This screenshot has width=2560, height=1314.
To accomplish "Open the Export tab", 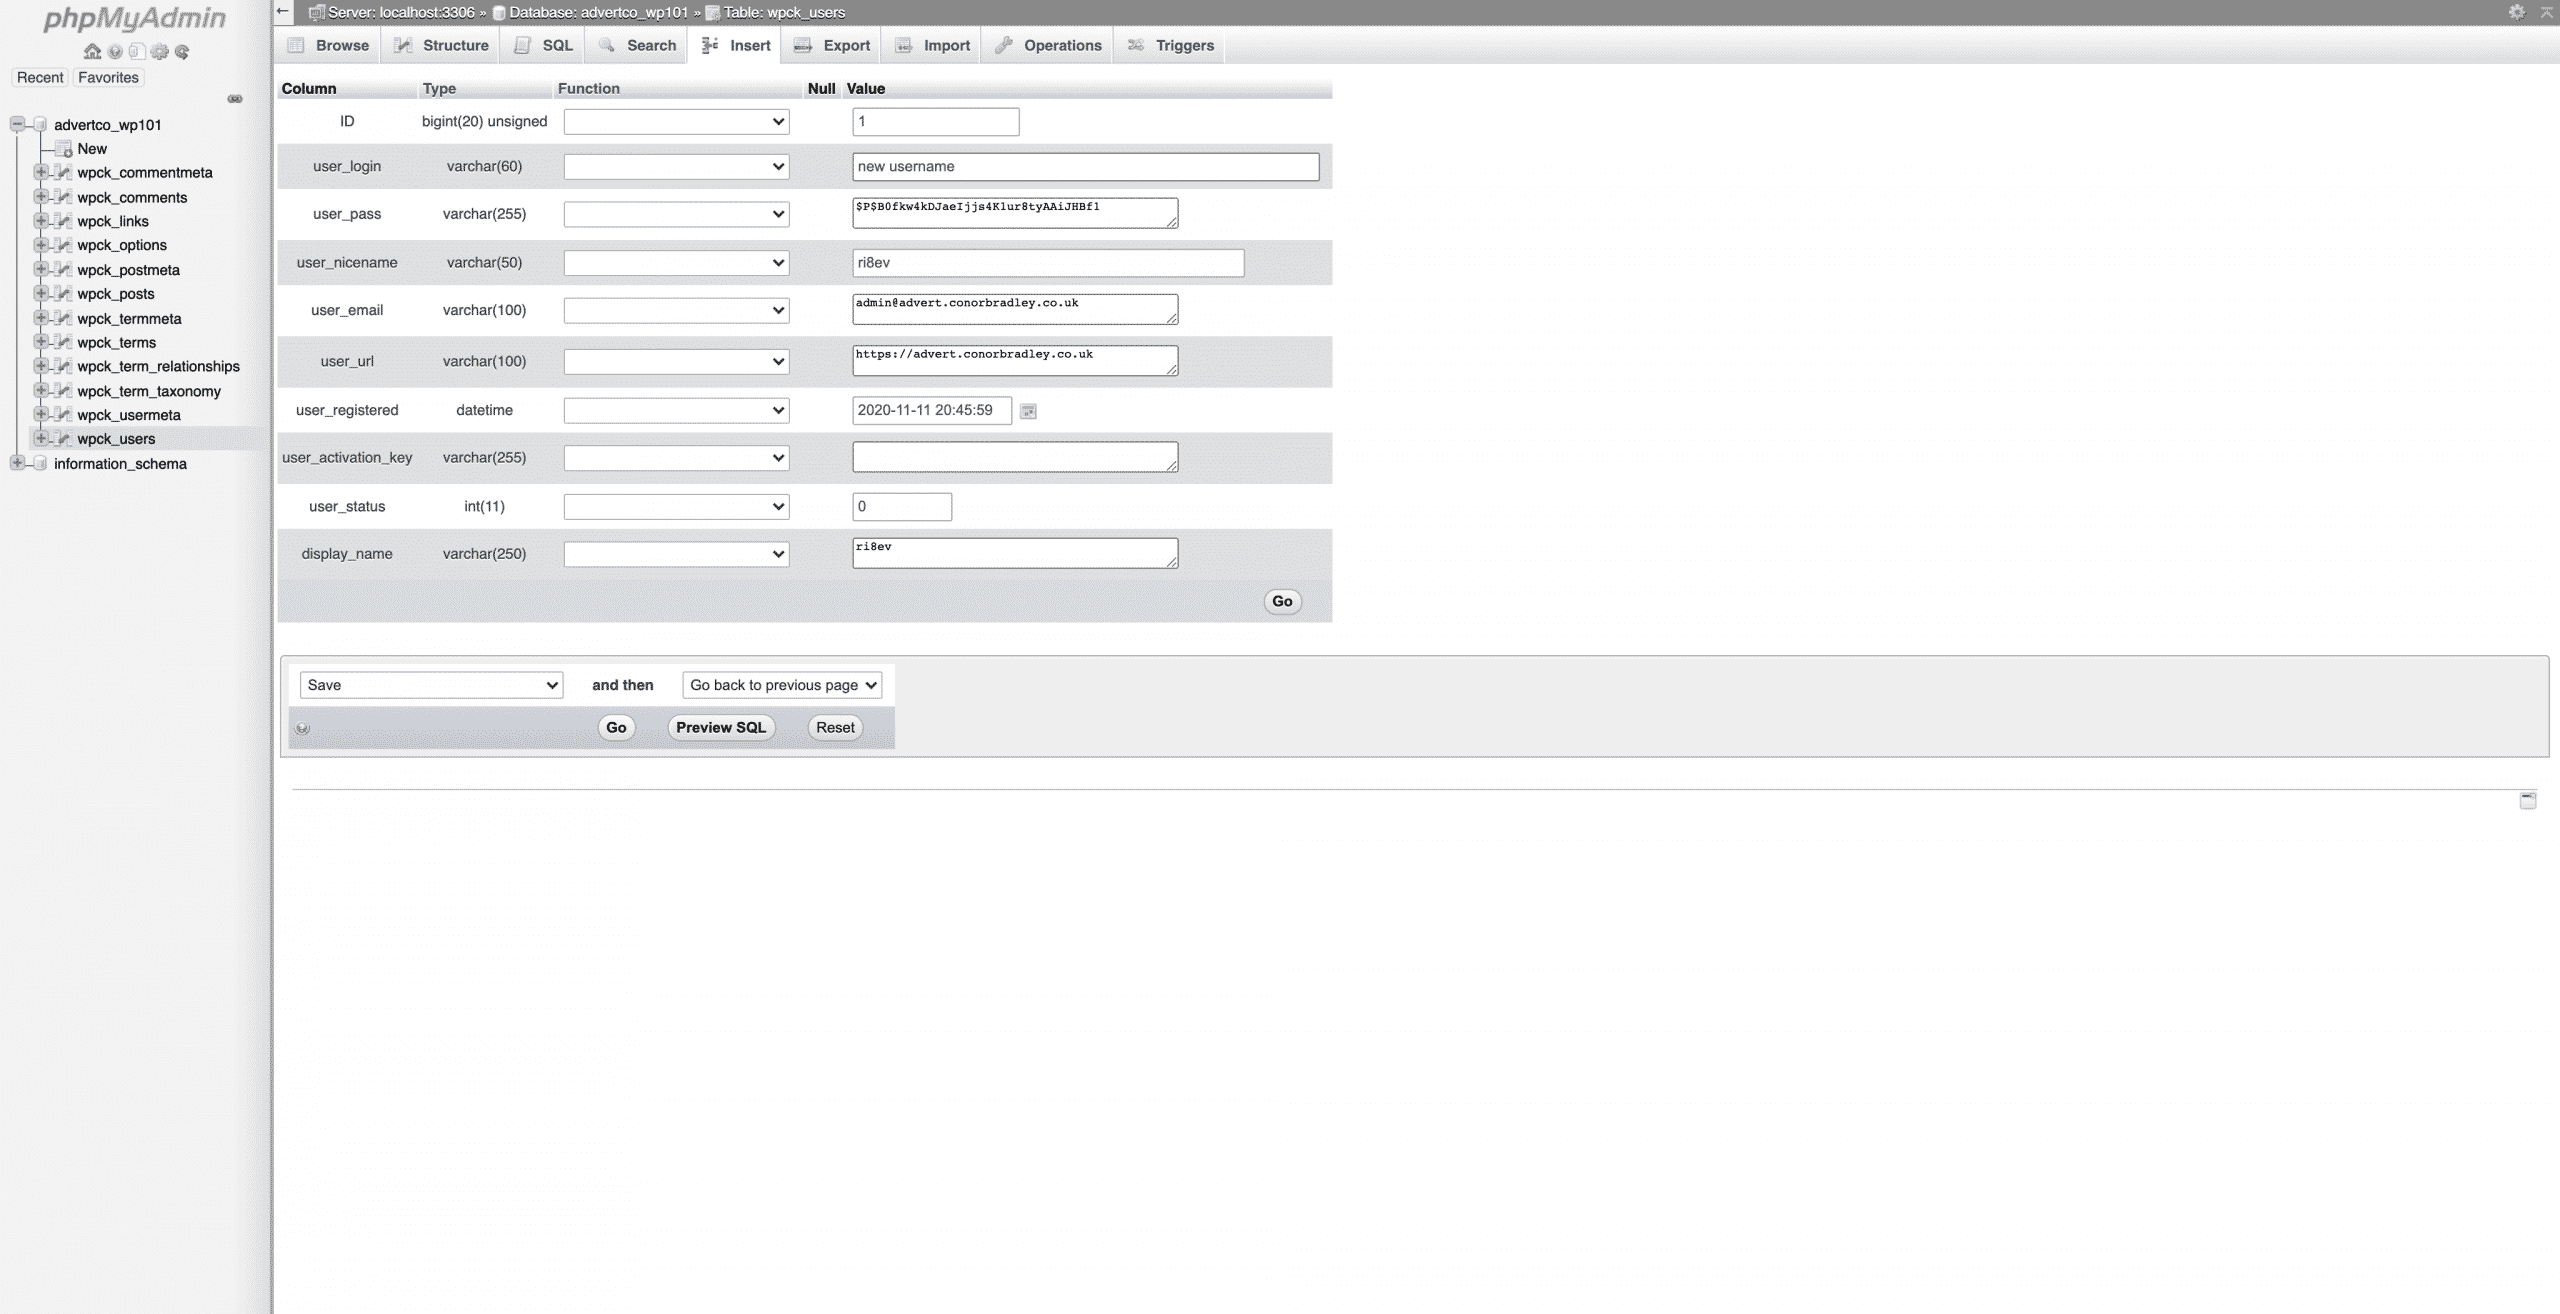I will [x=832, y=45].
